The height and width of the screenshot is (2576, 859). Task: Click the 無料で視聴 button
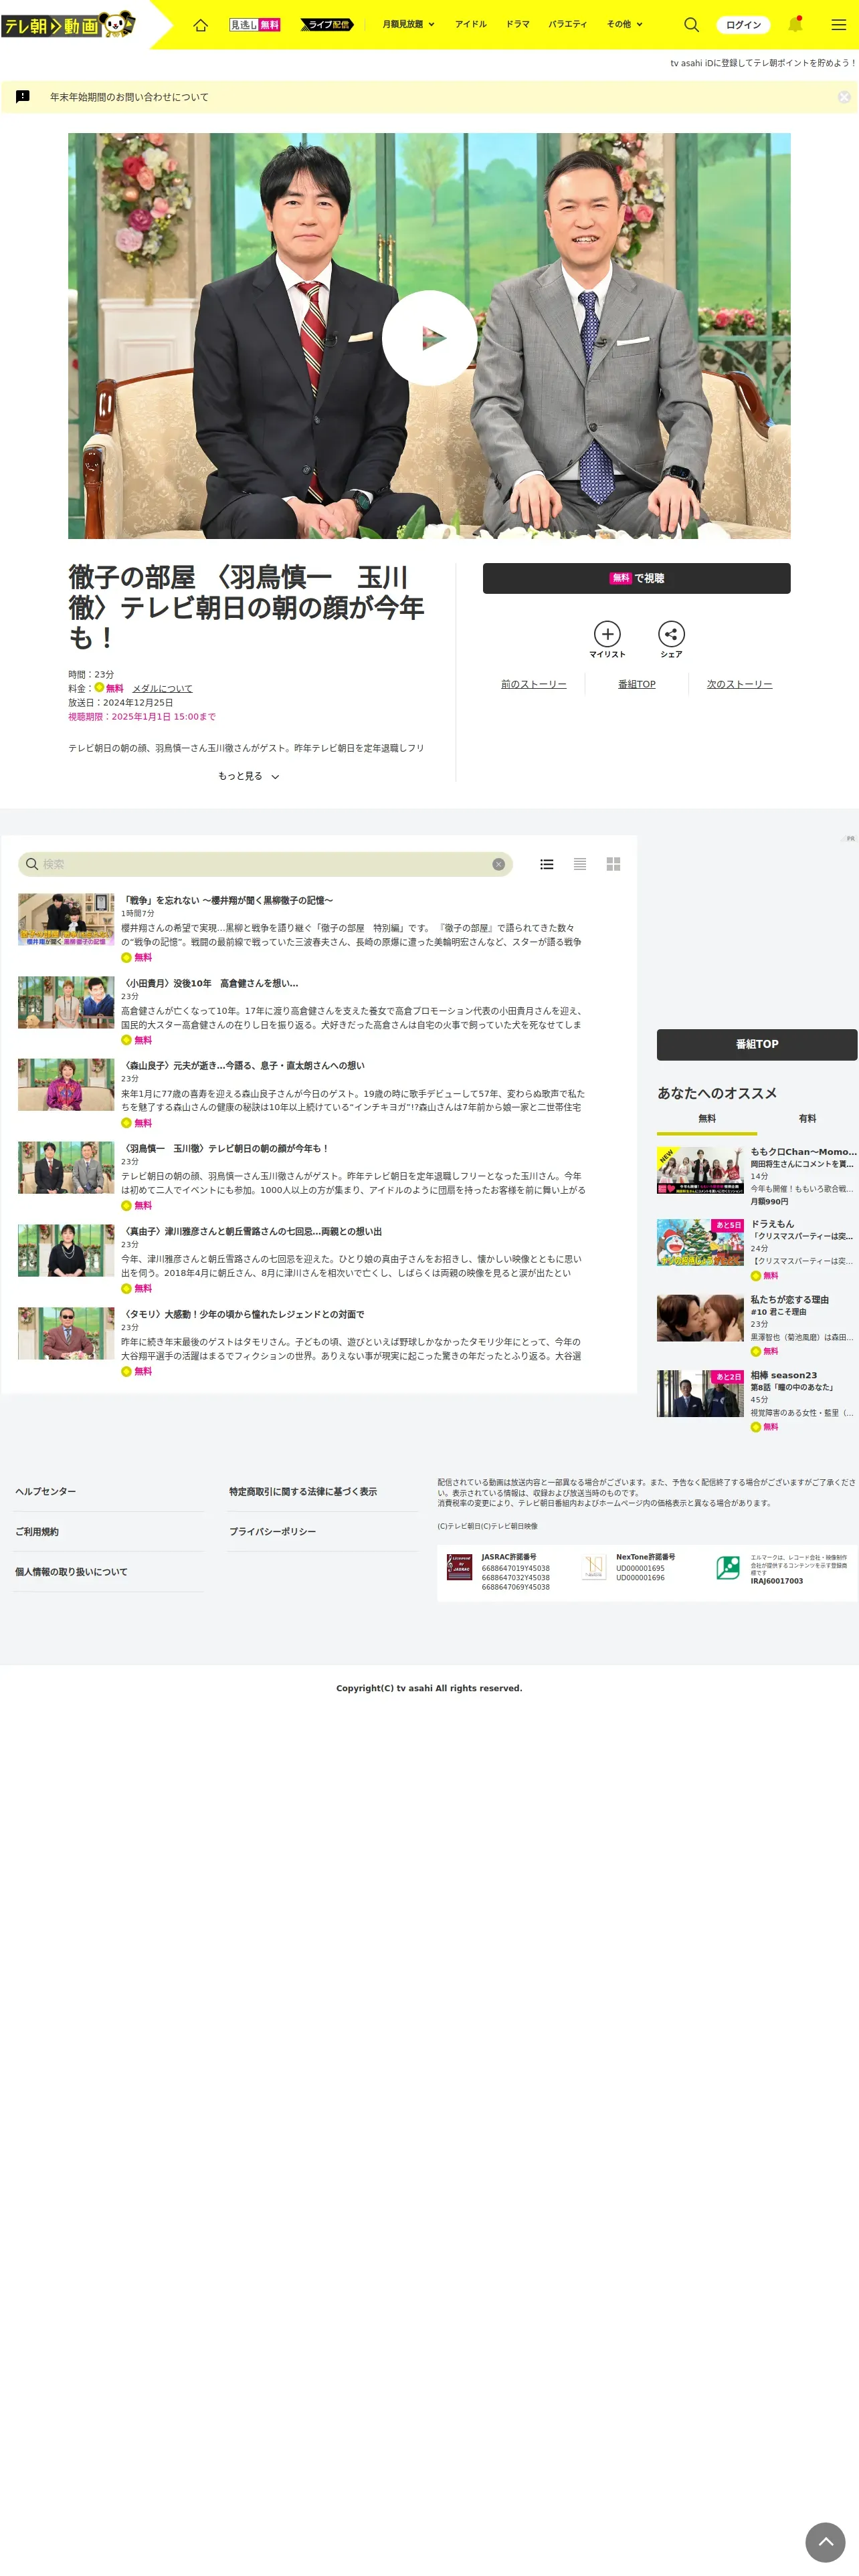point(636,578)
